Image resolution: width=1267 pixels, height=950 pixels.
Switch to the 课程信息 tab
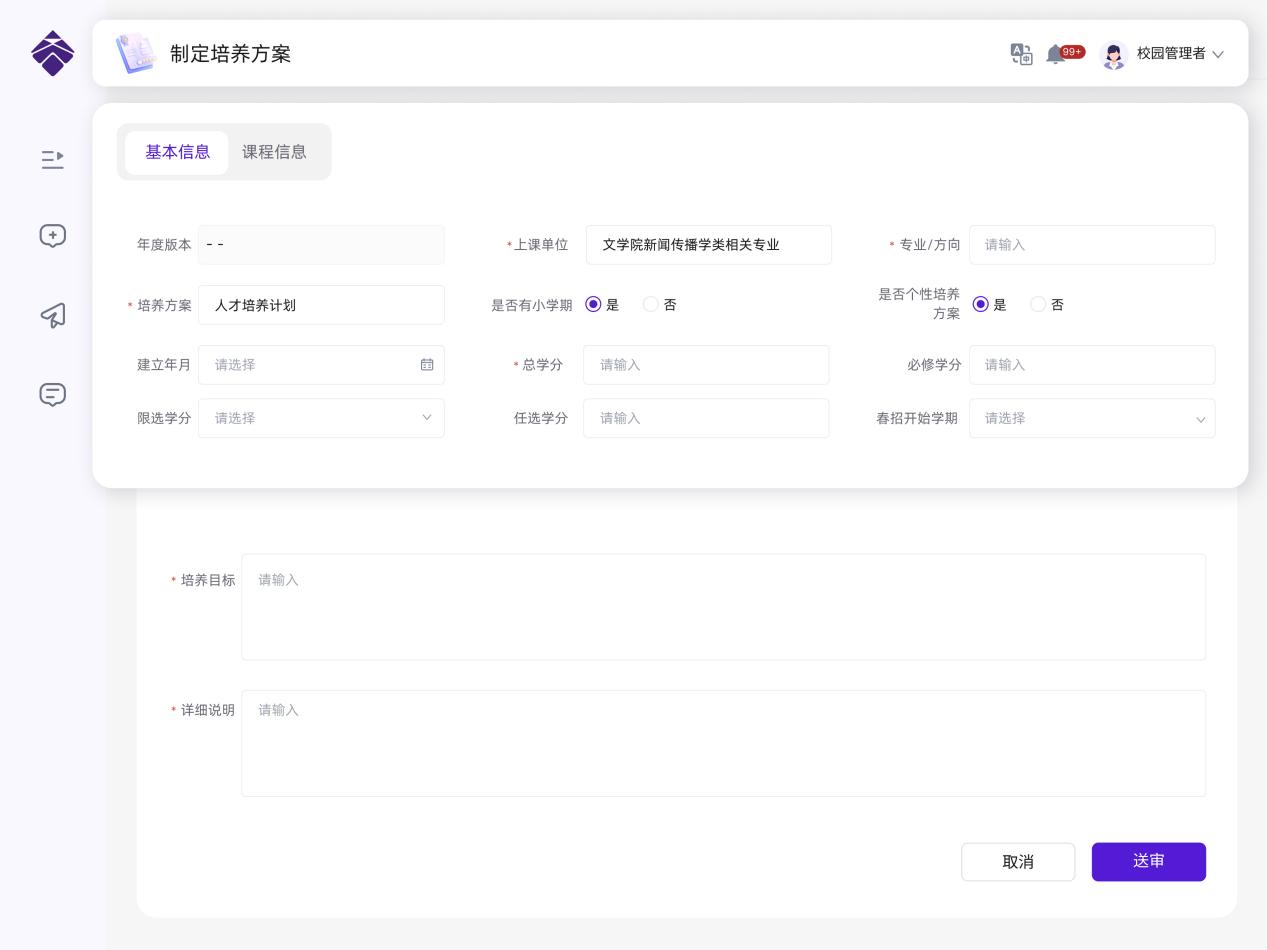click(x=274, y=152)
